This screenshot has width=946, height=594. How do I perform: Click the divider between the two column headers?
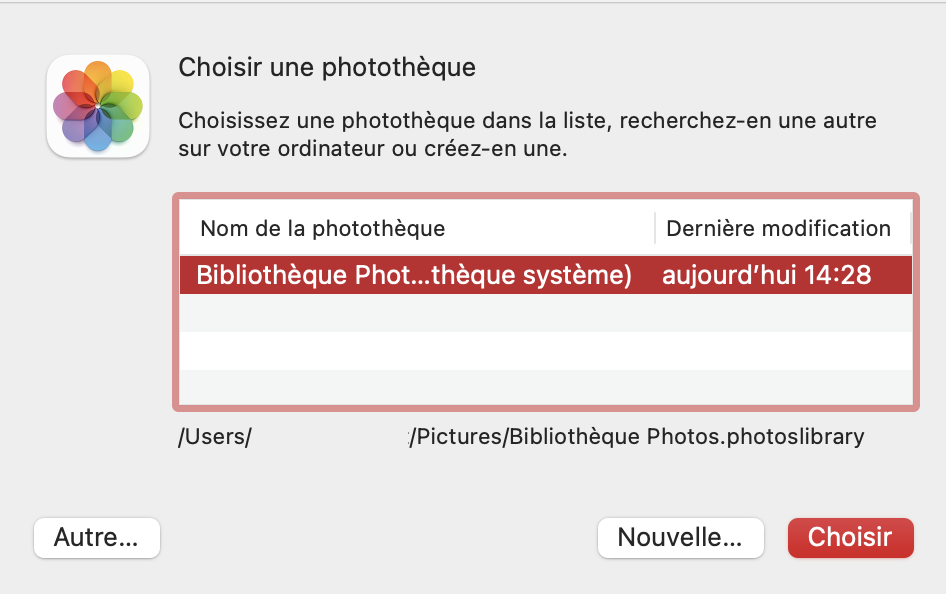click(x=655, y=228)
